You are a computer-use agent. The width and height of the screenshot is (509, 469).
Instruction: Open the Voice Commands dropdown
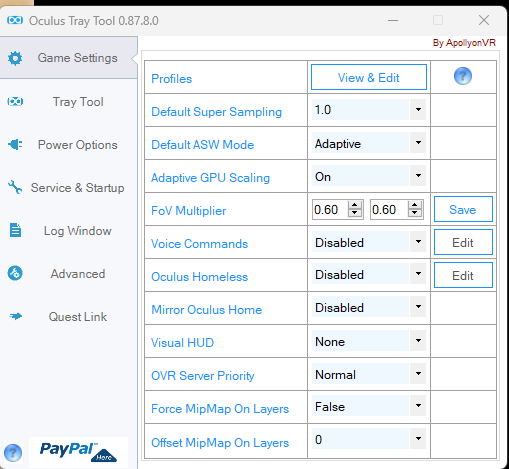418,241
